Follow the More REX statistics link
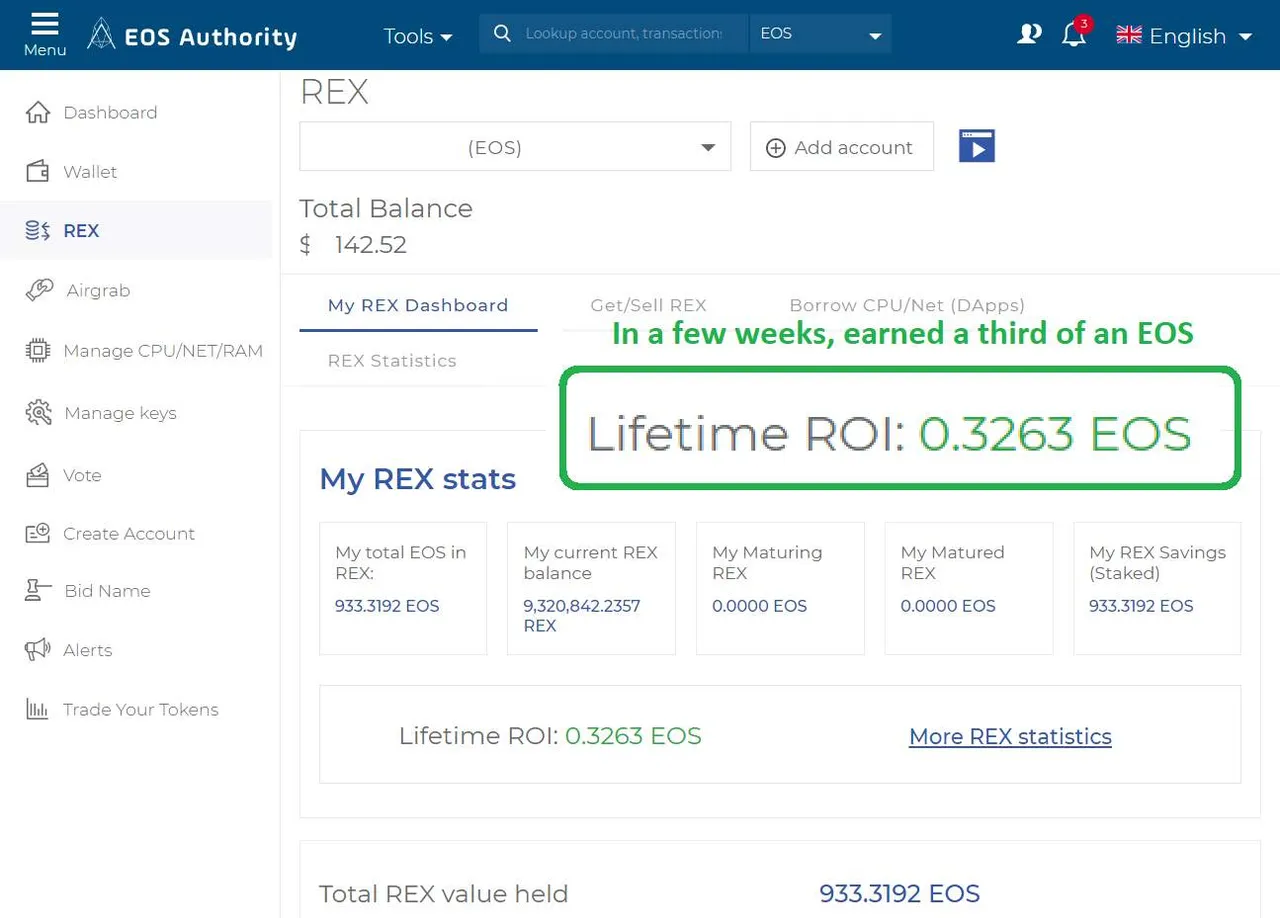This screenshot has width=1280, height=918. tap(1010, 737)
